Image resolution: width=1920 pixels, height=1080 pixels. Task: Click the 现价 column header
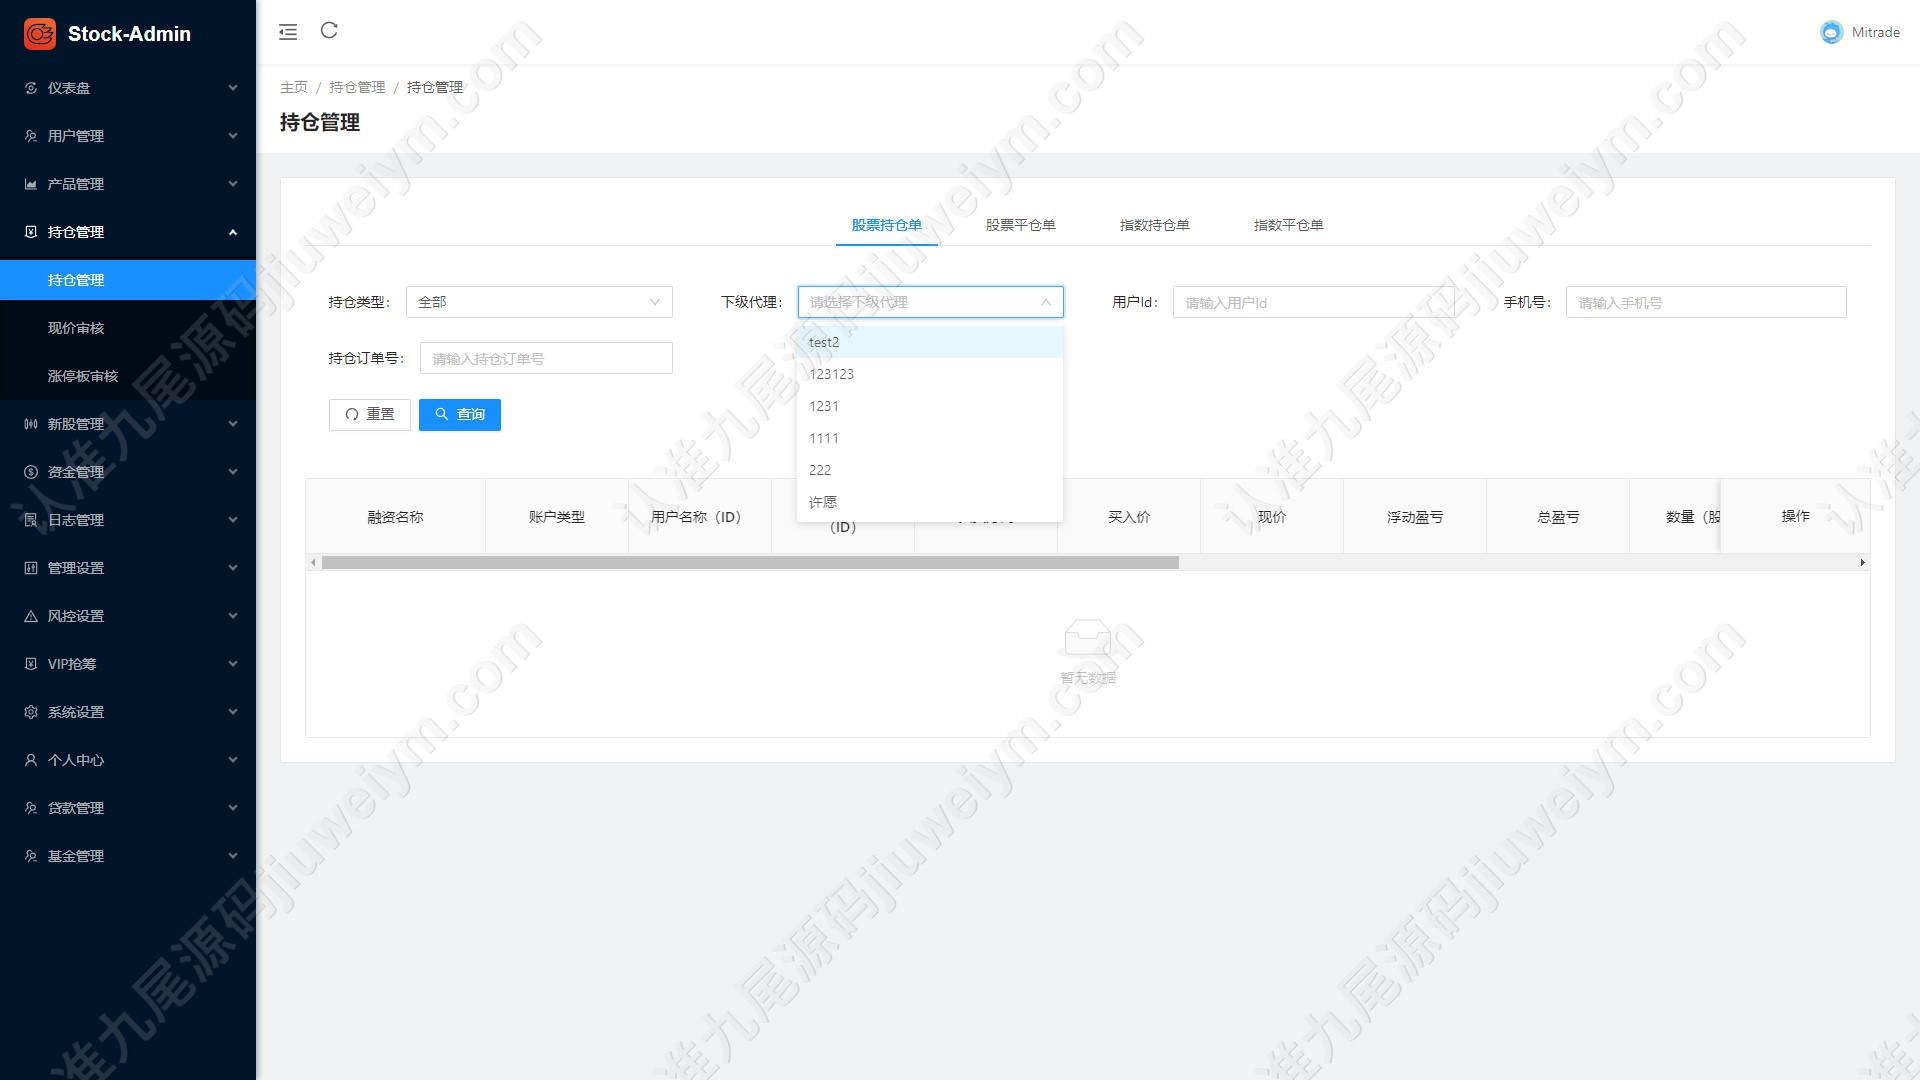coord(1272,517)
